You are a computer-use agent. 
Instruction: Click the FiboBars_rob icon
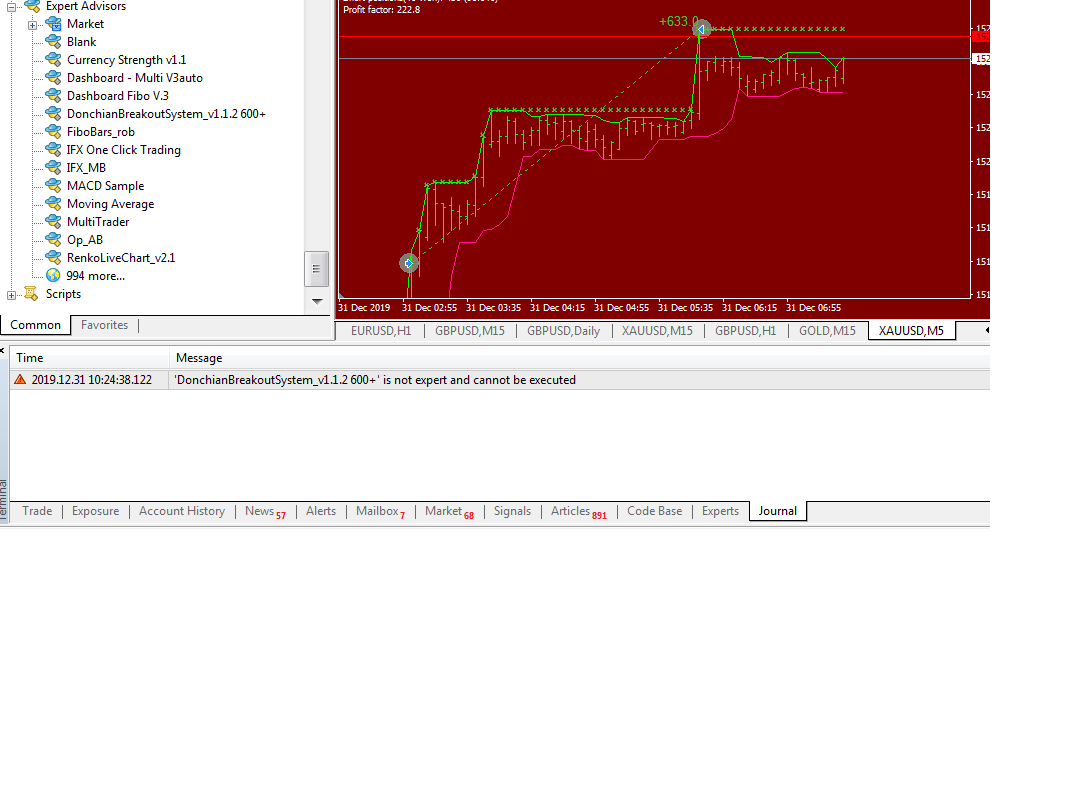[53, 132]
